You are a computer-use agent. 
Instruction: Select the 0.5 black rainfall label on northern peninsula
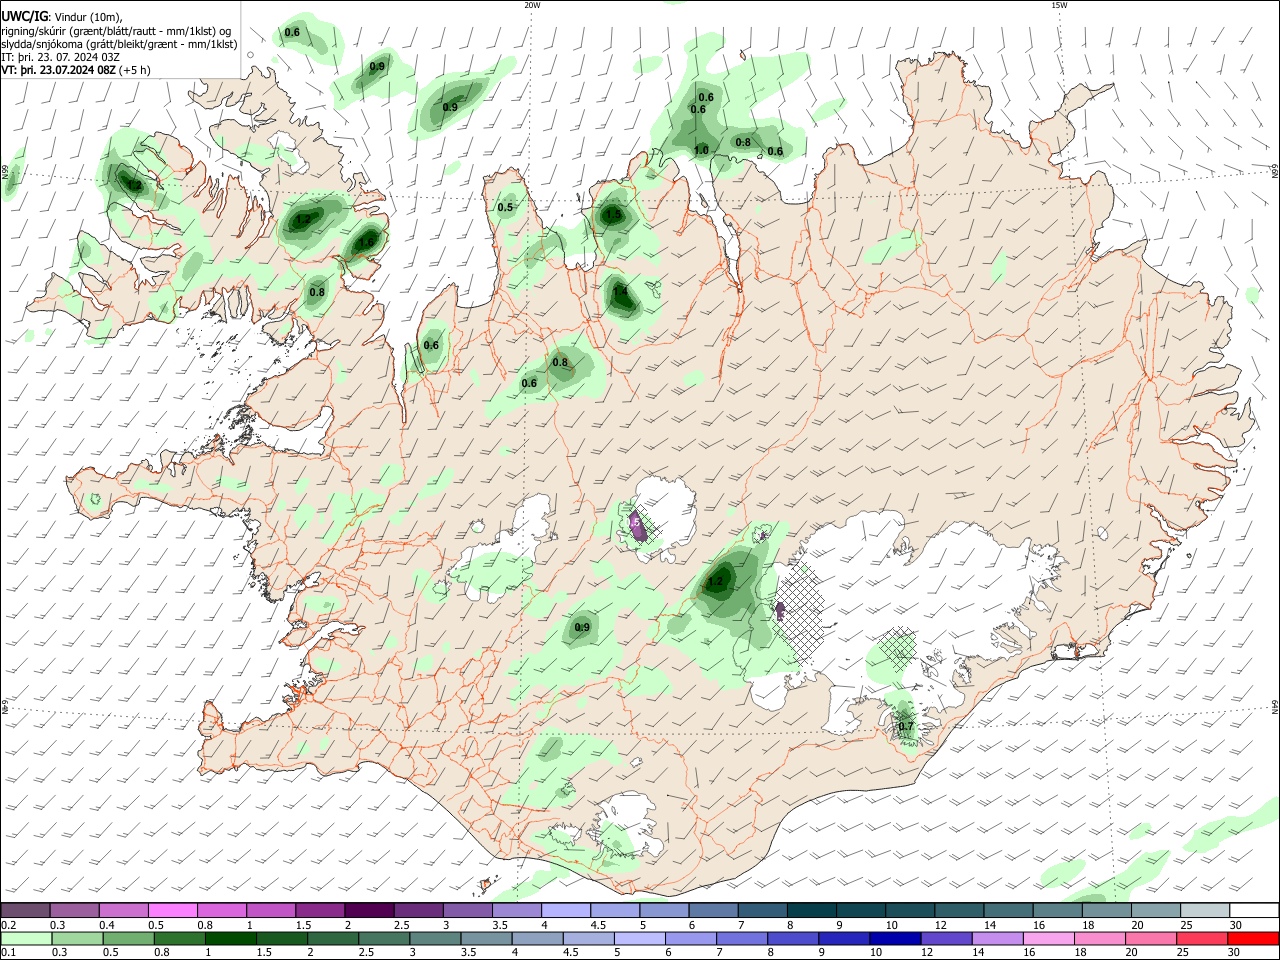pyautogui.click(x=505, y=208)
